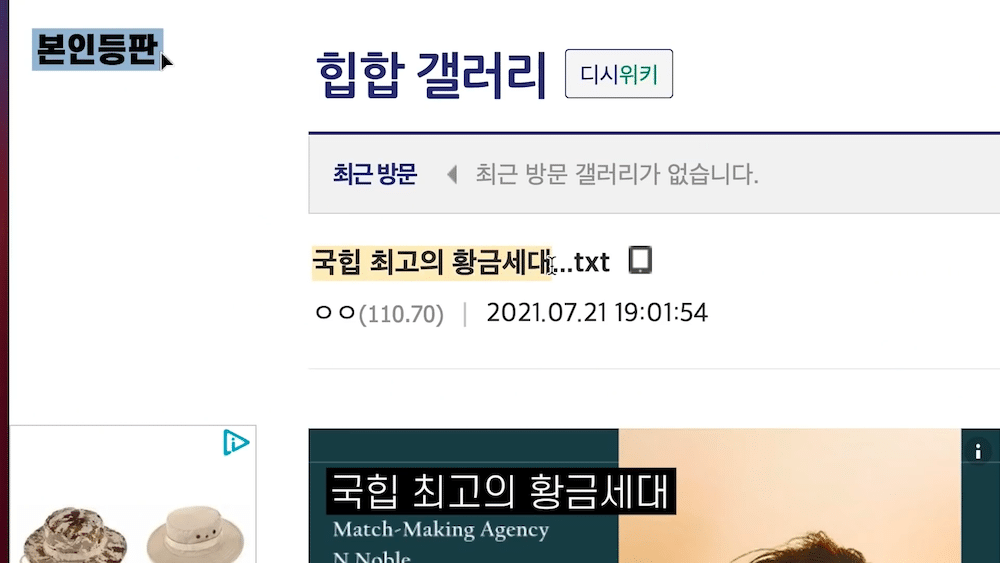Click the N Noble banner text

coord(372,556)
